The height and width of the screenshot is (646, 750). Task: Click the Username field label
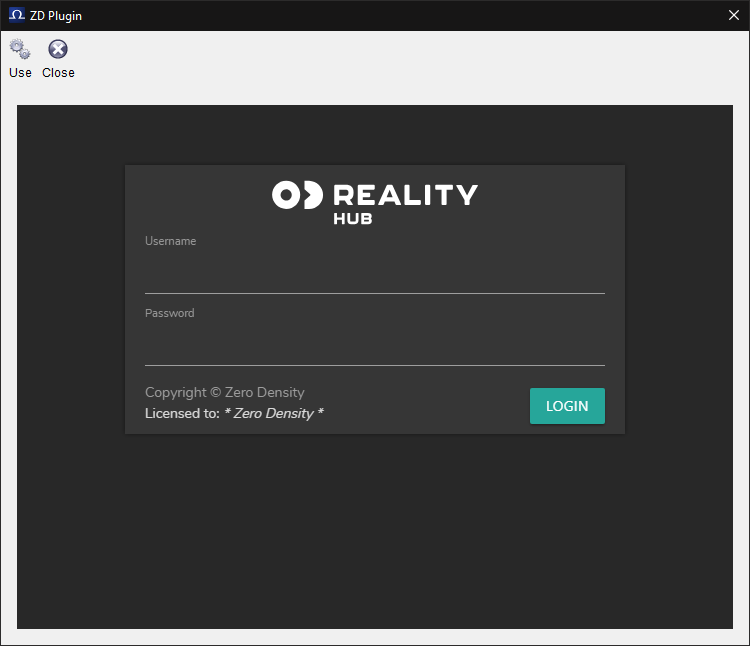[x=170, y=241]
